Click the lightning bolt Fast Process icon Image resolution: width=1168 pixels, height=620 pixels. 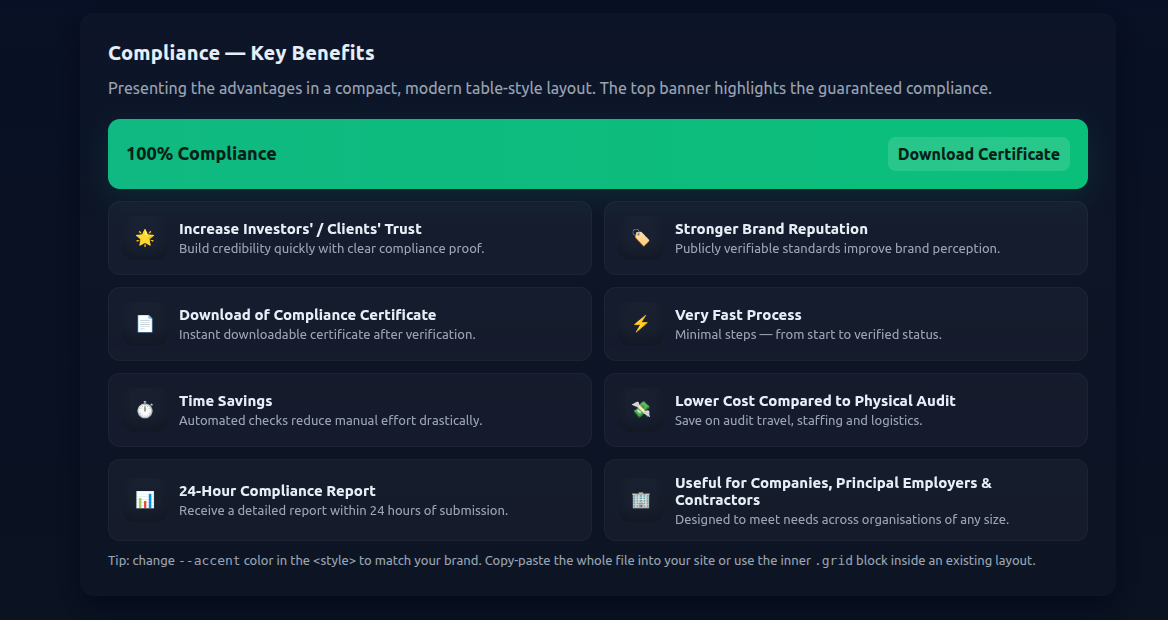(641, 324)
